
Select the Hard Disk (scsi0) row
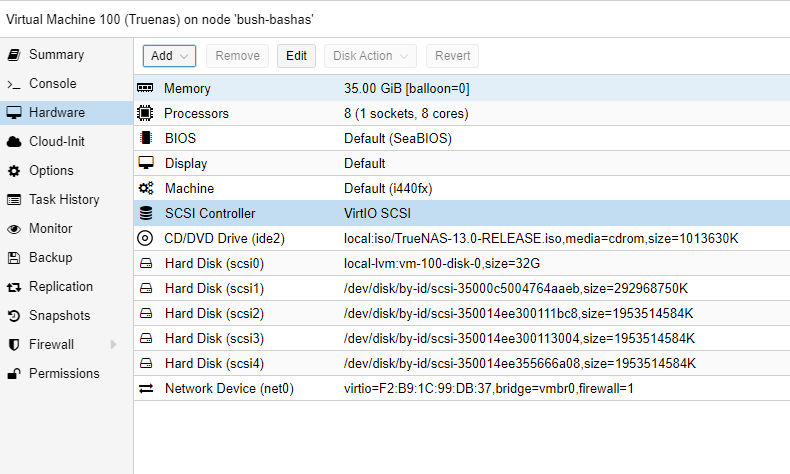point(462,263)
